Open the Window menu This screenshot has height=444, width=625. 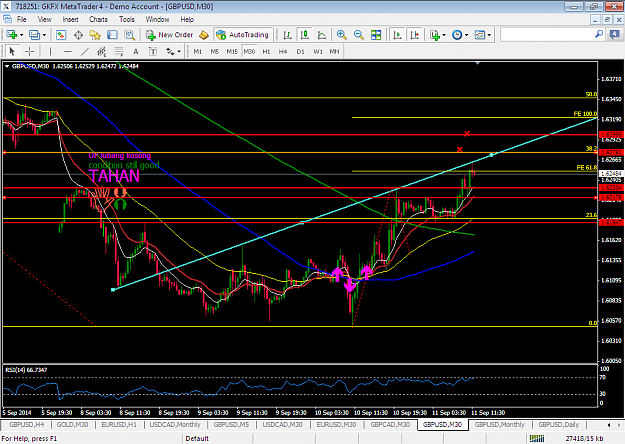point(157,19)
